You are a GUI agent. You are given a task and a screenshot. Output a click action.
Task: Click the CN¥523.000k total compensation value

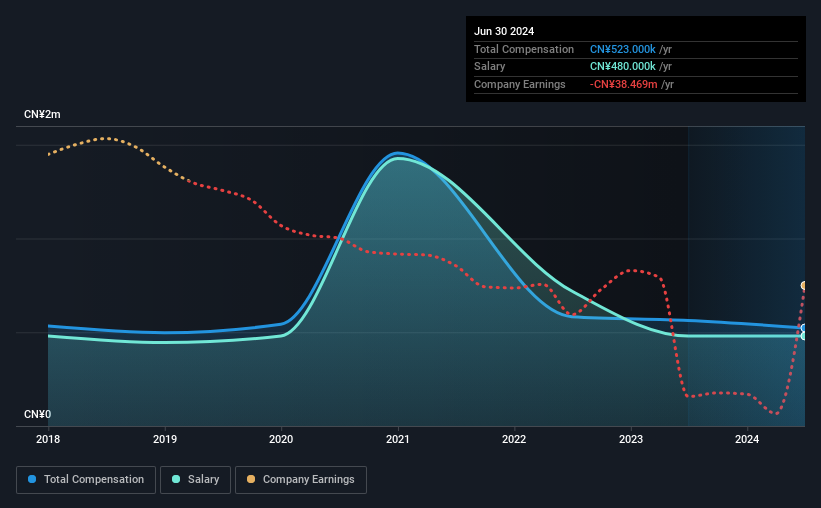pos(623,49)
